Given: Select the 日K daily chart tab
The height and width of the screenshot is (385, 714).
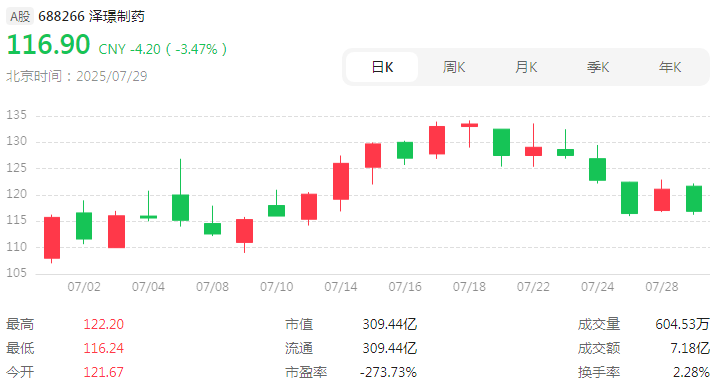Looking at the screenshot, I should click(x=382, y=67).
